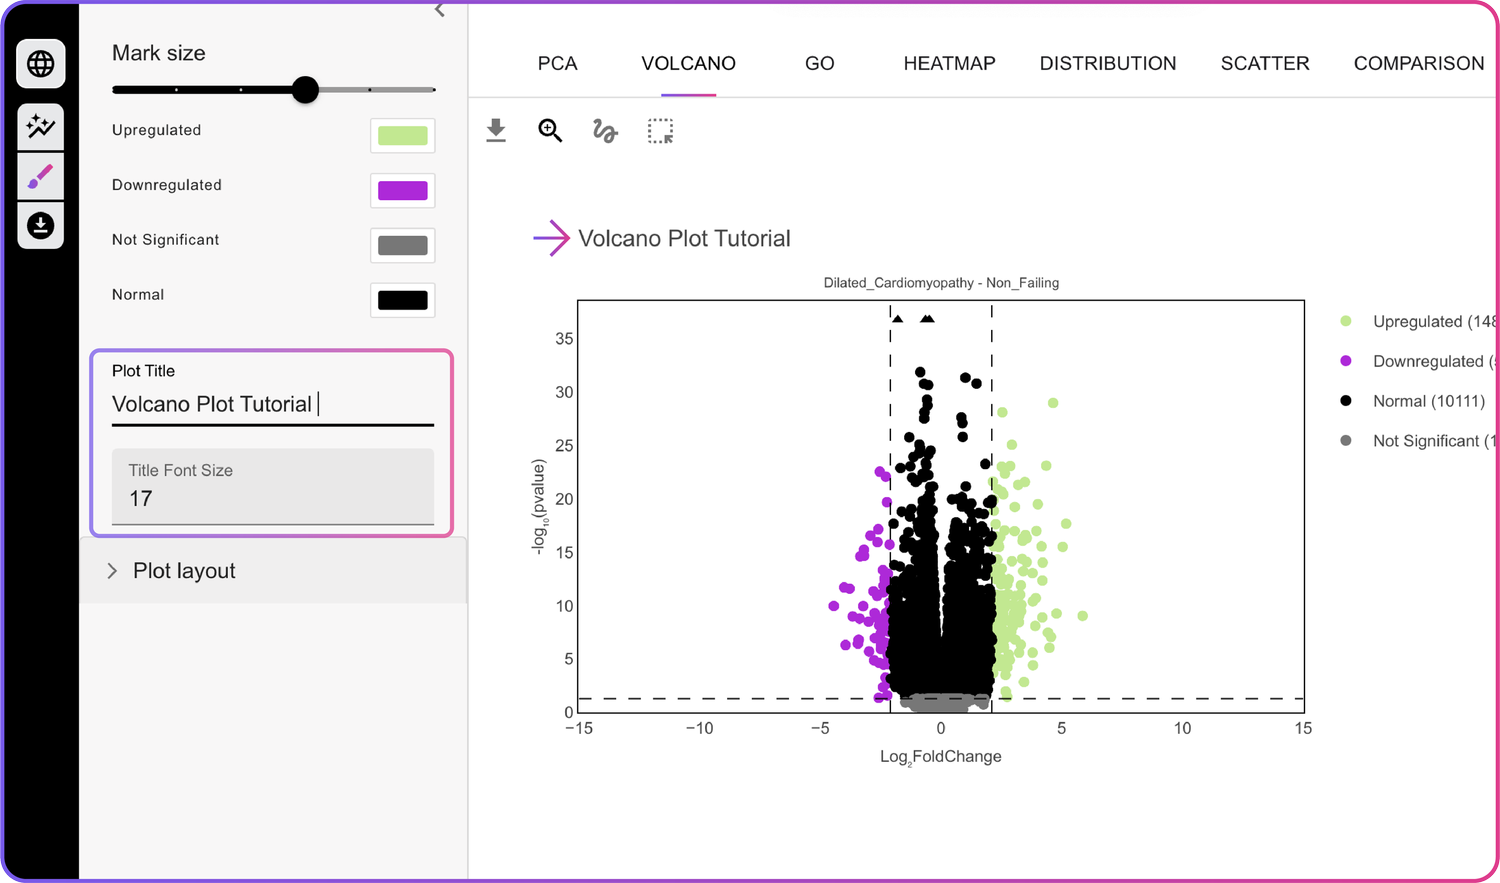Expand the Plot layout section

click(183, 570)
